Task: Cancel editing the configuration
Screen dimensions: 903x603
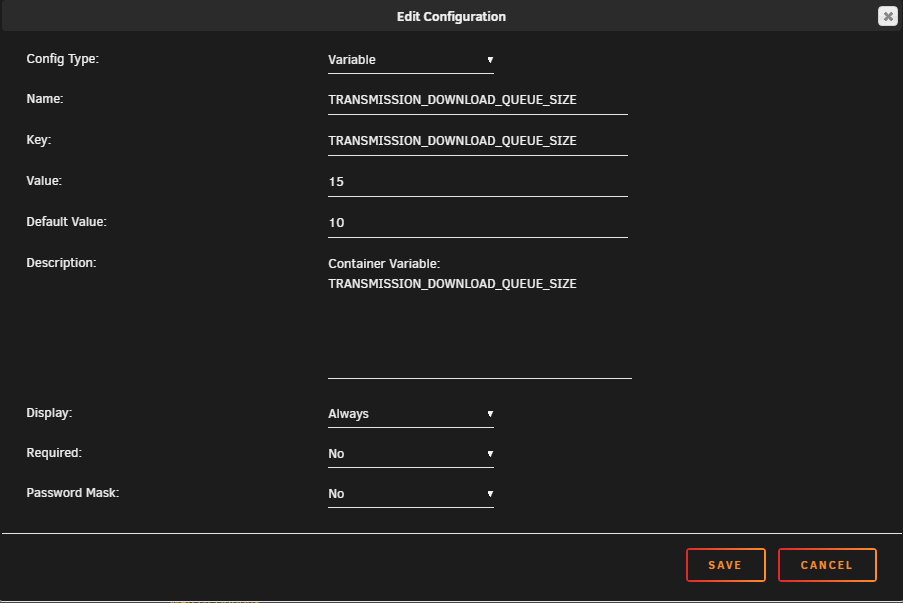Action: click(x=827, y=565)
